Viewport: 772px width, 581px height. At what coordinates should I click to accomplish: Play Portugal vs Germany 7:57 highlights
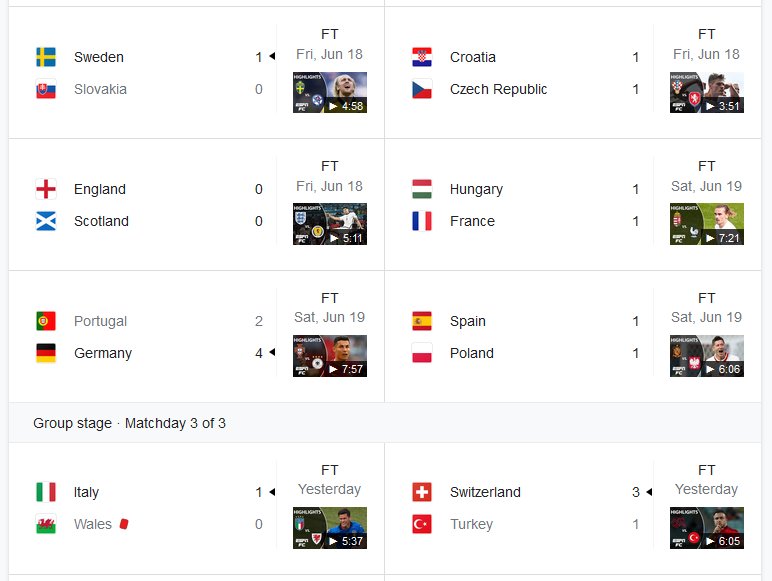pyautogui.click(x=330, y=356)
